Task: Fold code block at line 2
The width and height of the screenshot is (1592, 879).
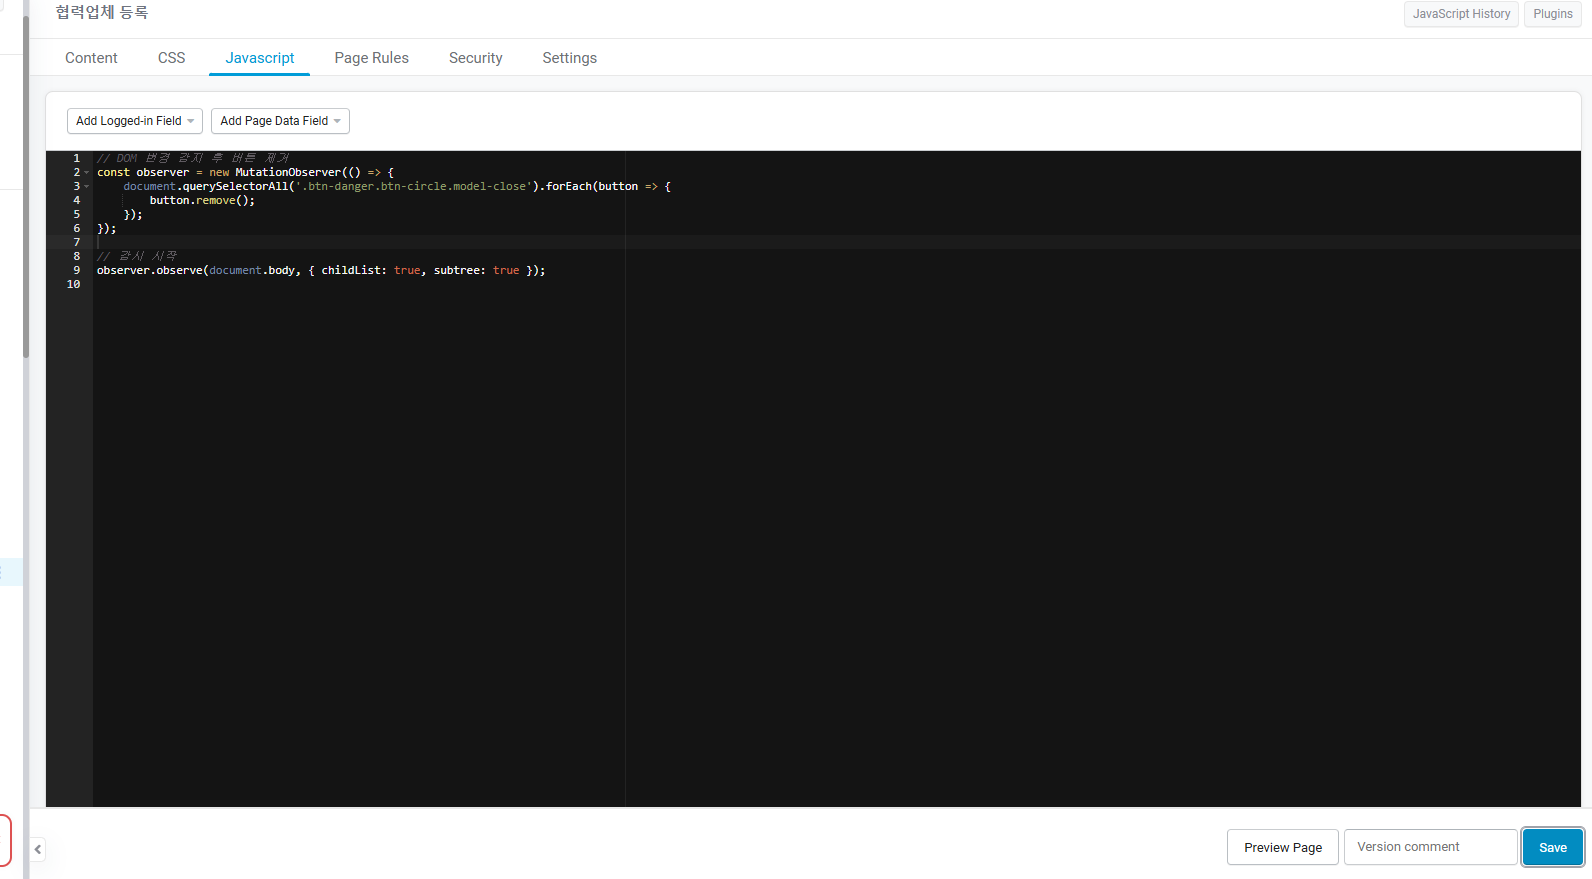Action: [87, 173]
